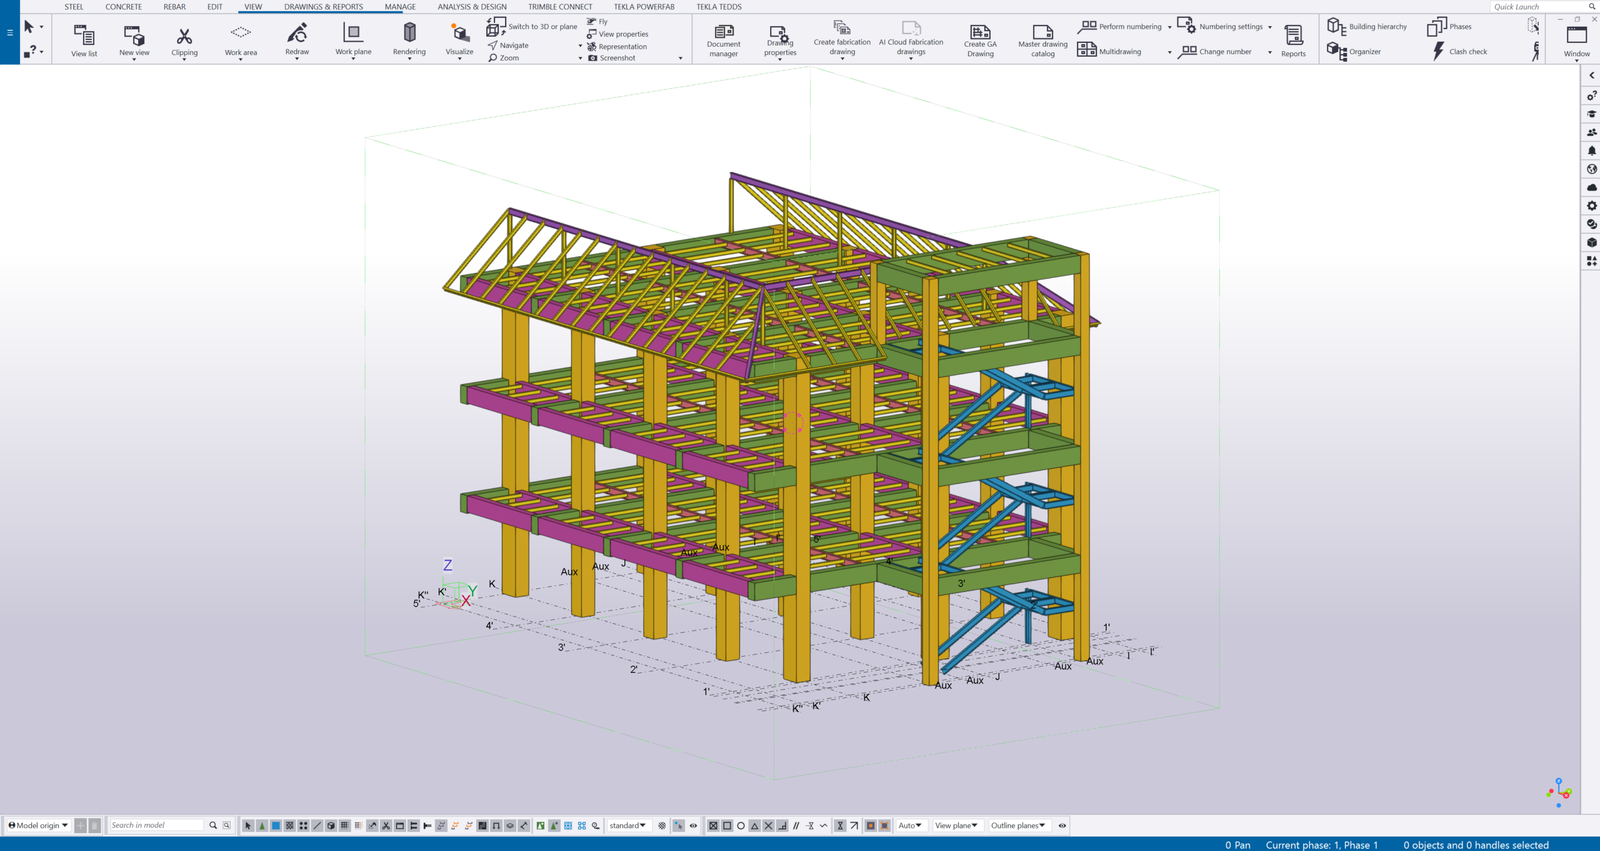Viewport: 1600px width, 851px height.
Task: Click the Work plane icon
Action: tap(352, 40)
